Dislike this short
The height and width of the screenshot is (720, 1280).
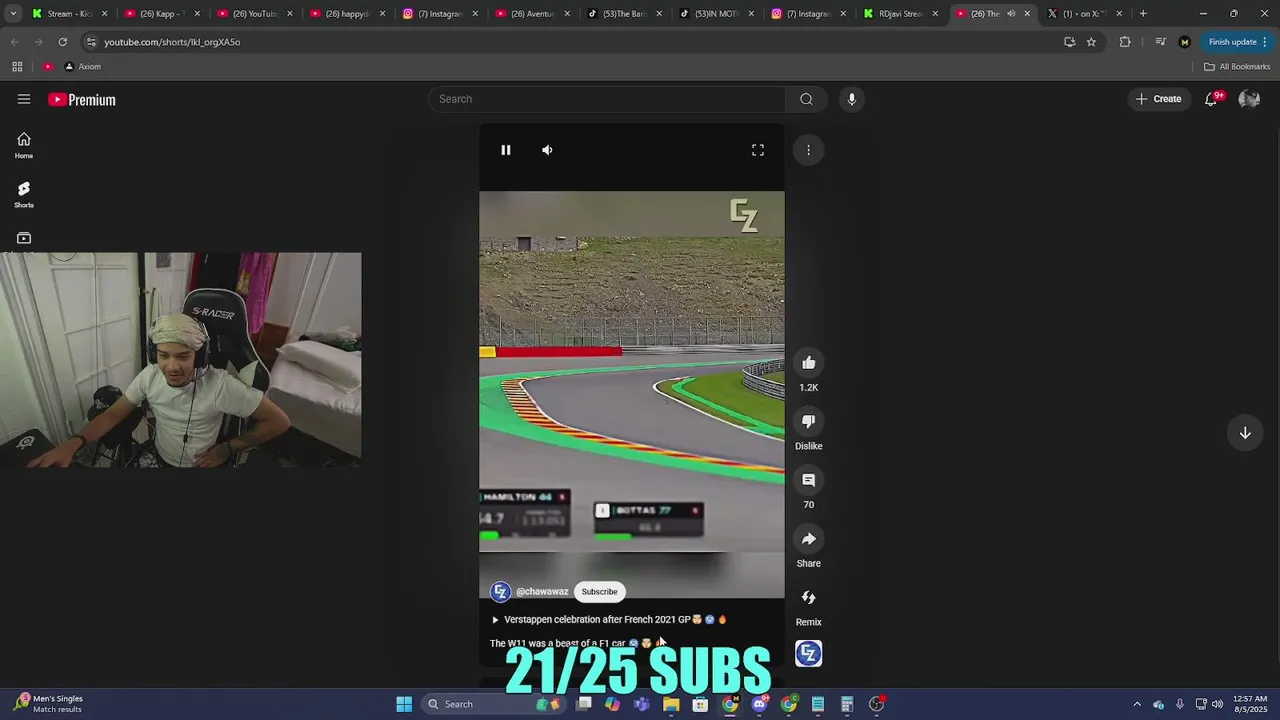808,421
